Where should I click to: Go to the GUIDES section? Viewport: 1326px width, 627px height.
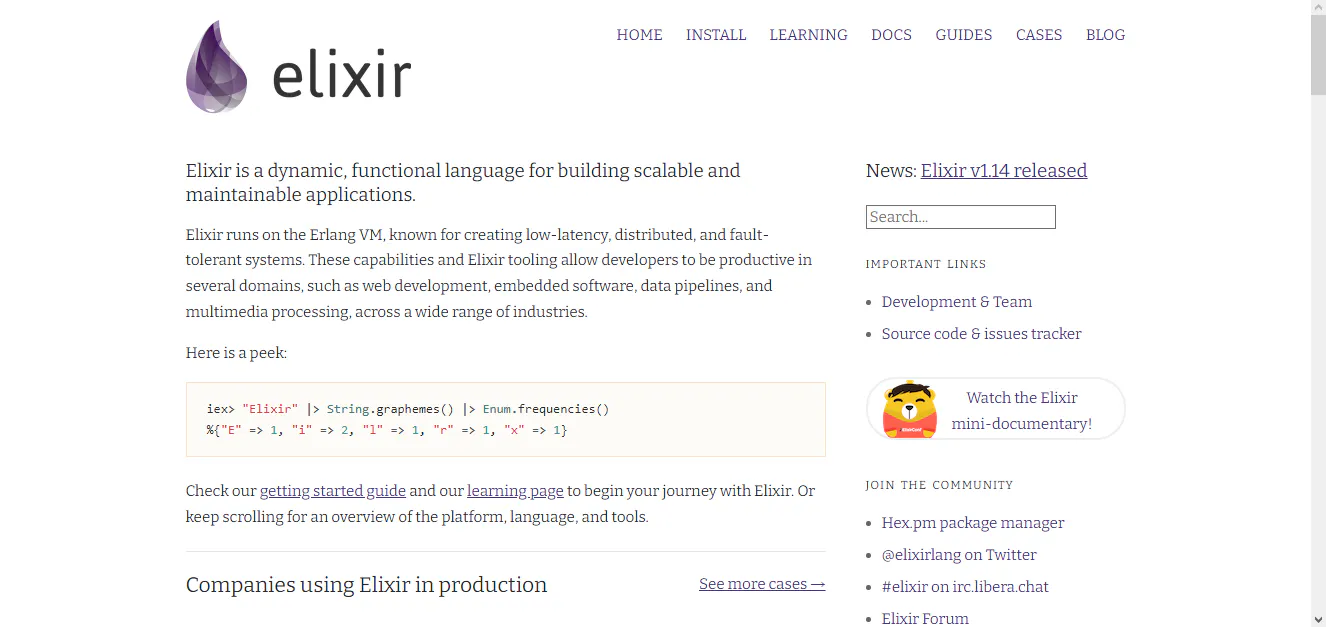click(x=963, y=35)
